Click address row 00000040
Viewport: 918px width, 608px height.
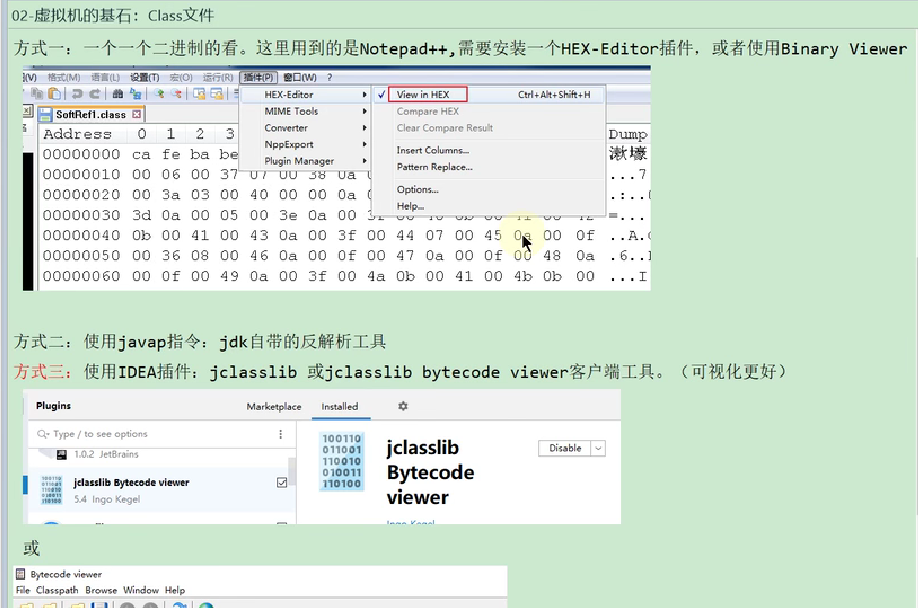coord(81,235)
